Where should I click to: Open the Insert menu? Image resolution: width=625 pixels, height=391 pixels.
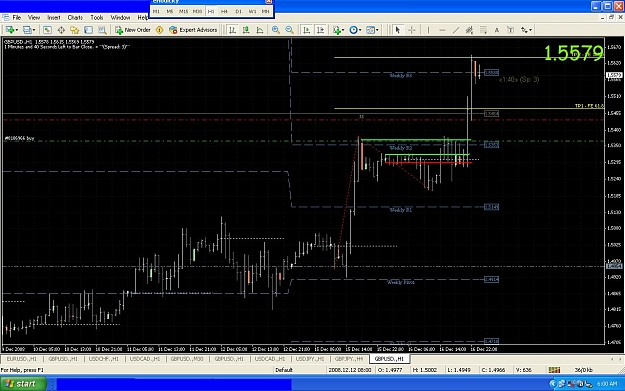[x=54, y=18]
